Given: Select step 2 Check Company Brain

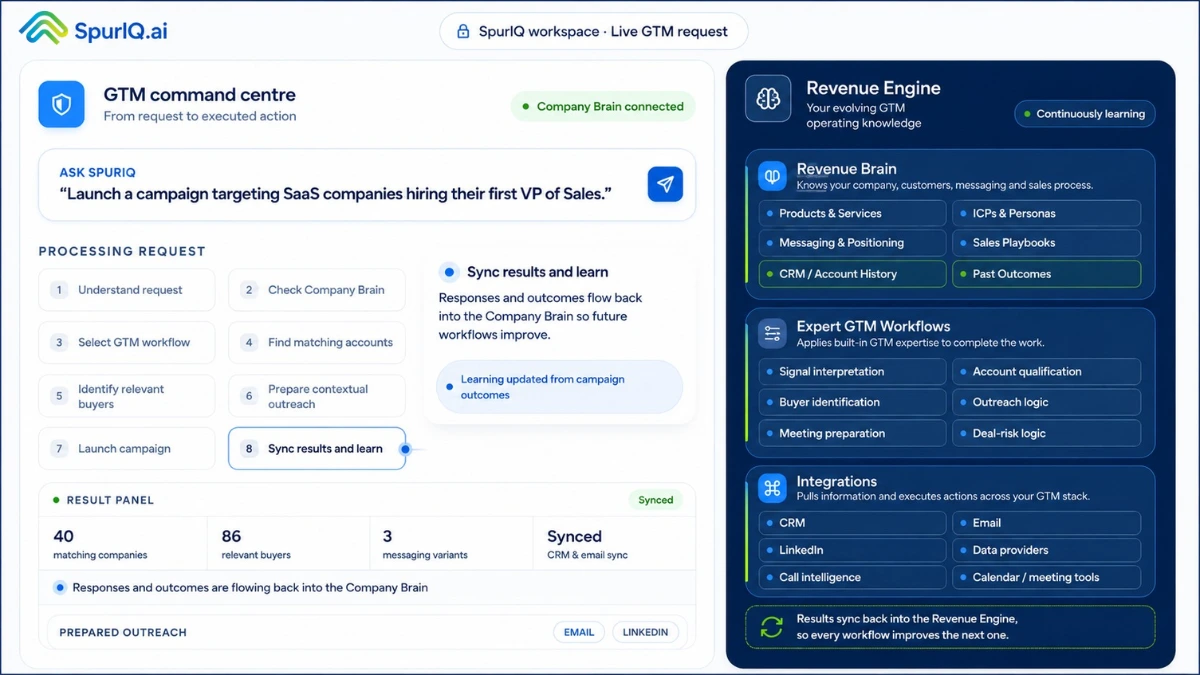Looking at the screenshot, I should 317,290.
